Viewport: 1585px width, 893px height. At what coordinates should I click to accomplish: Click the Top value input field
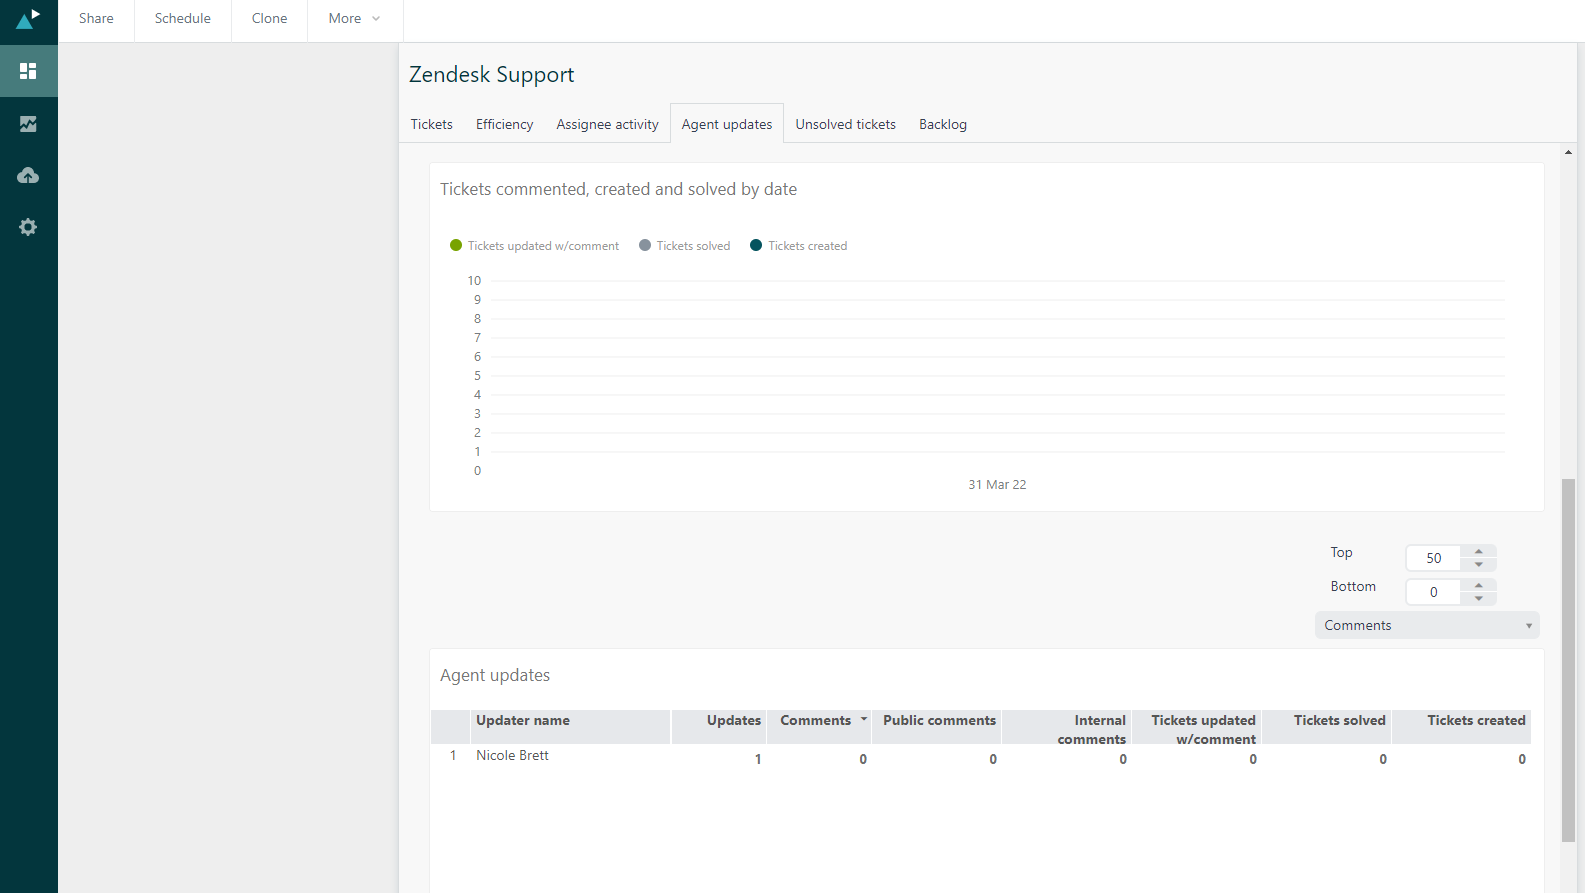click(1433, 558)
